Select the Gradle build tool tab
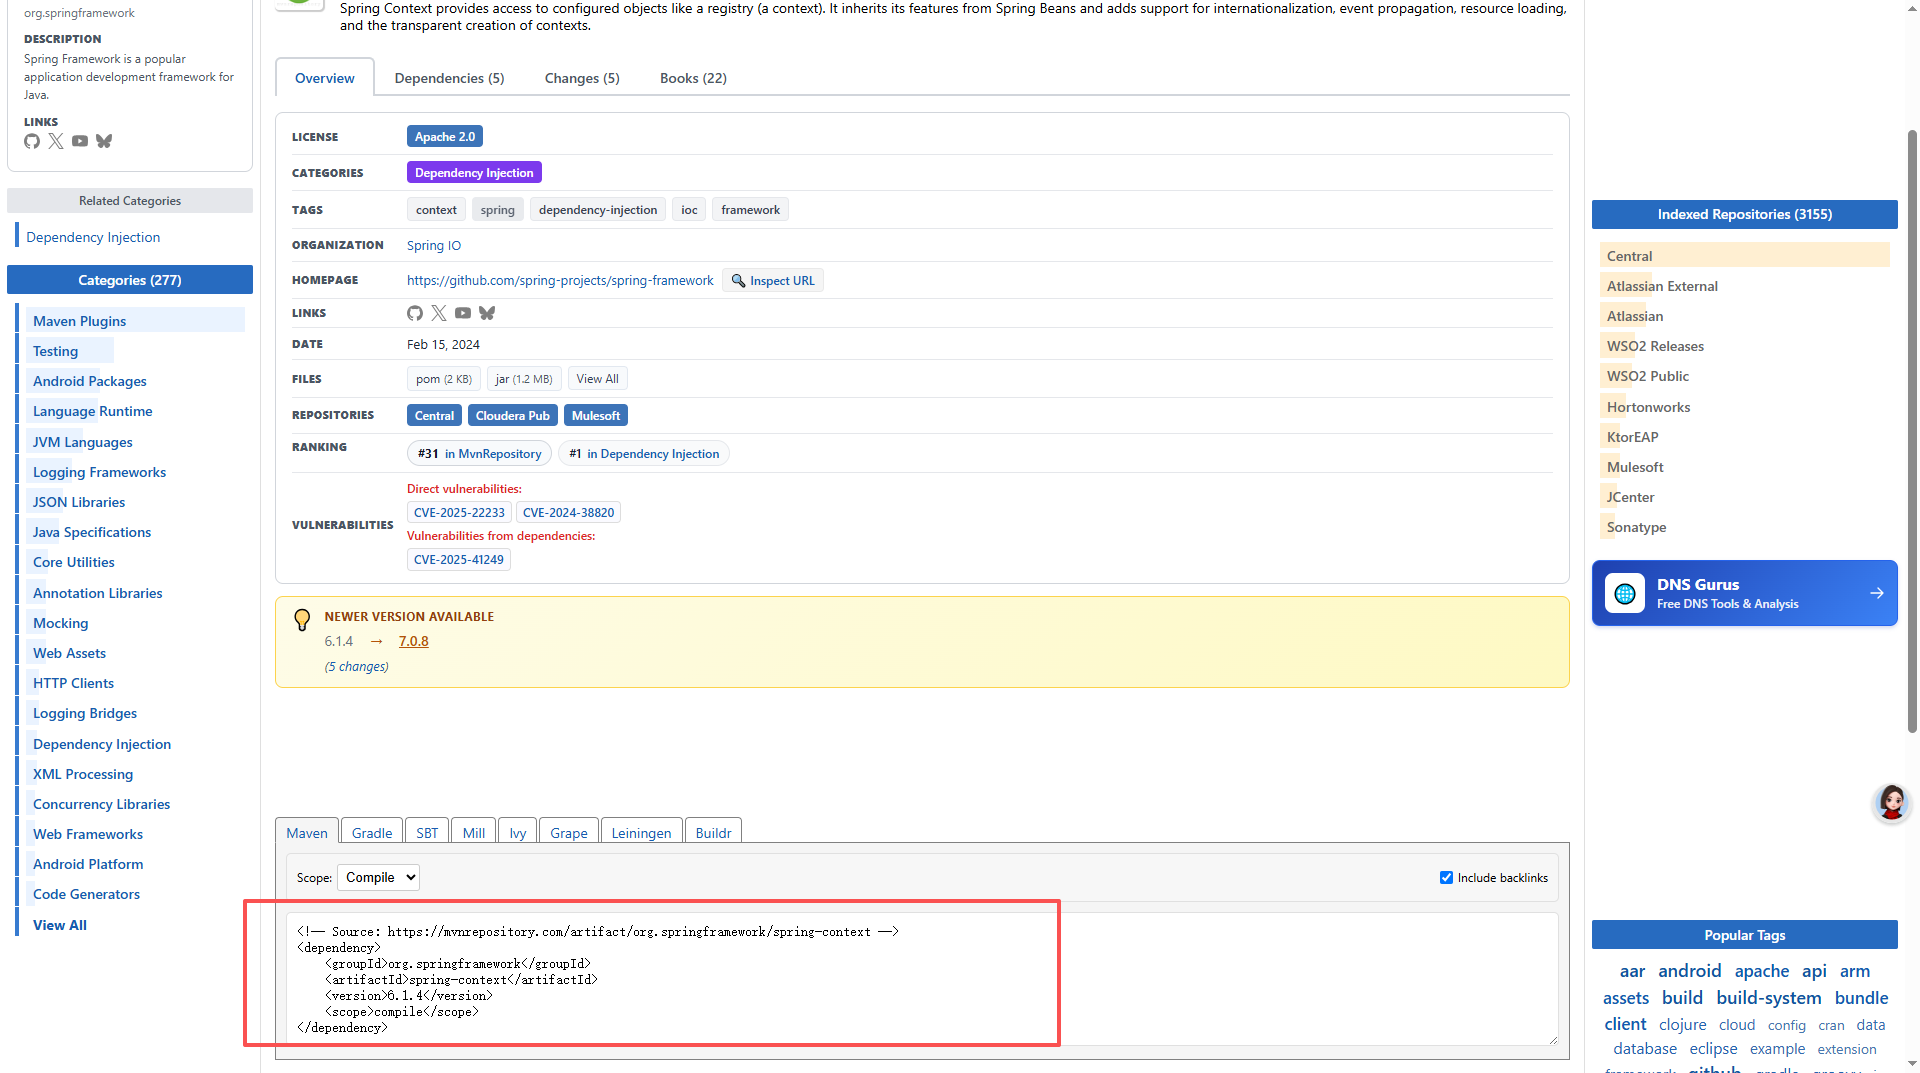Image resolution: width=1920 pixels, height=1073 pixels. [372, 832]
